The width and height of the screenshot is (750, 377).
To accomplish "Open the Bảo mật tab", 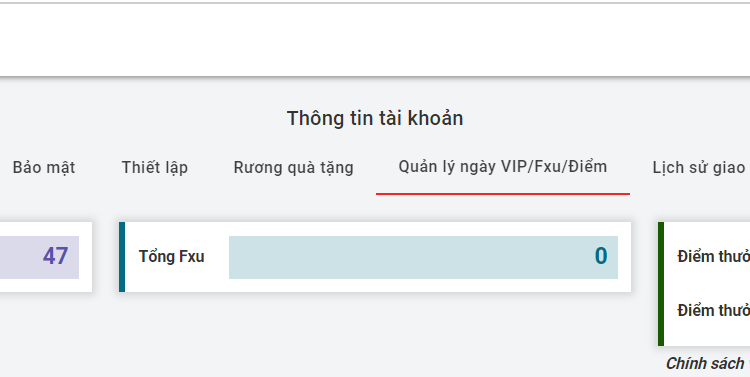I will click(x=44, y=167).
